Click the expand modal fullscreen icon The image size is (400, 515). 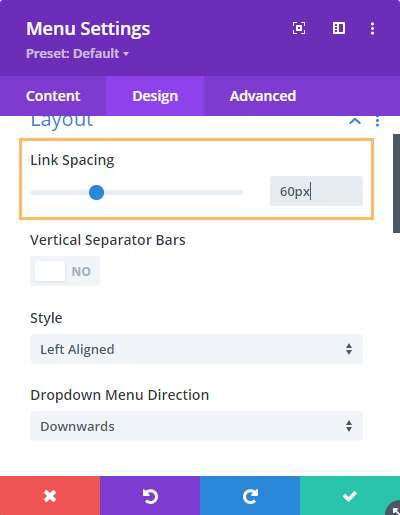pyautogui.click(x=299, y=28)
